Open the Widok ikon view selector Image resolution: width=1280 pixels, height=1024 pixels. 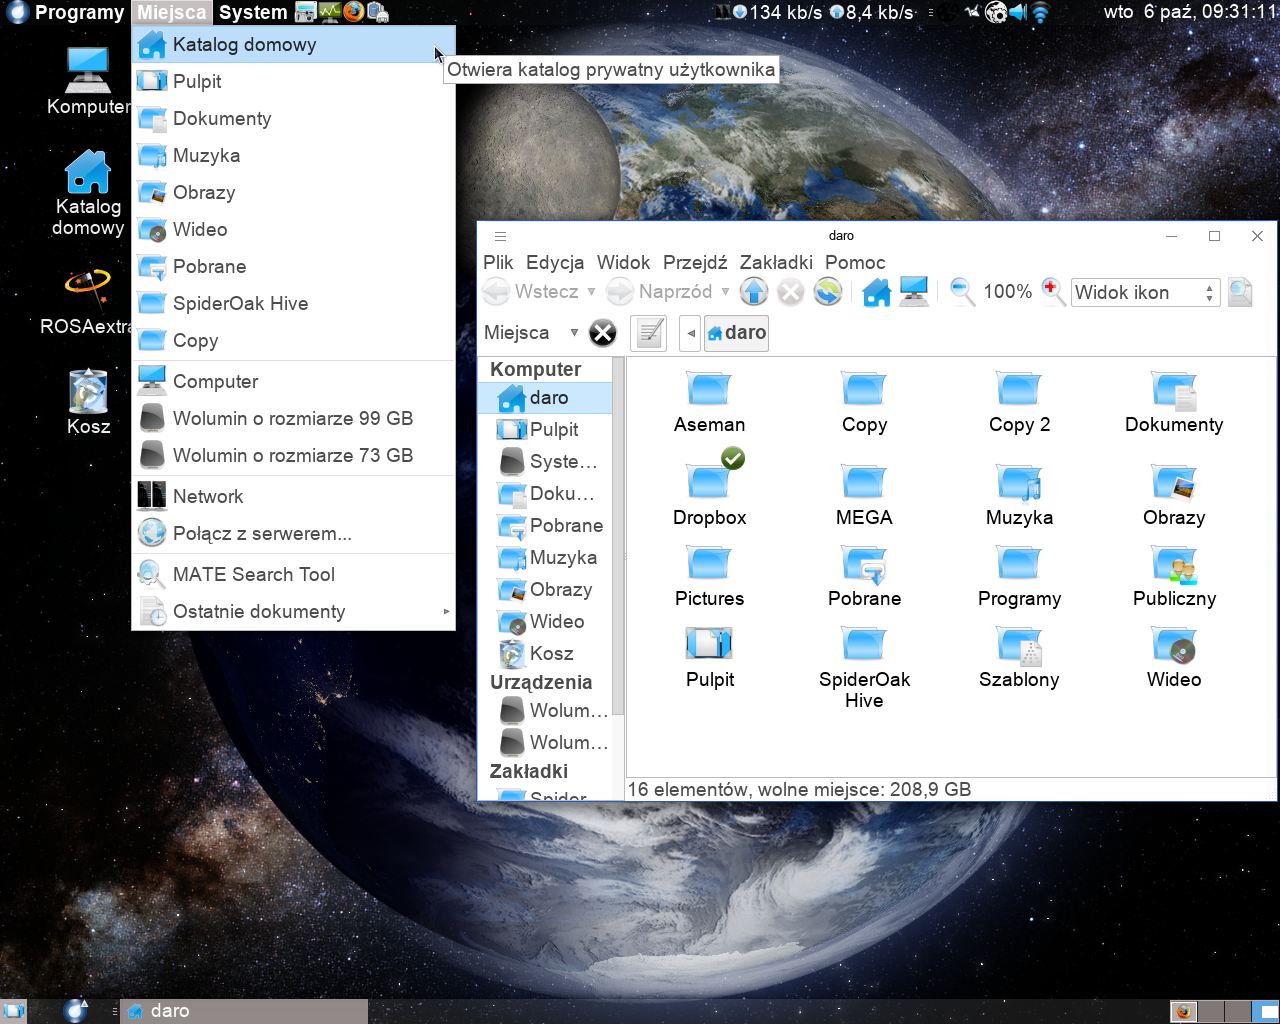tap(1144, 293)
